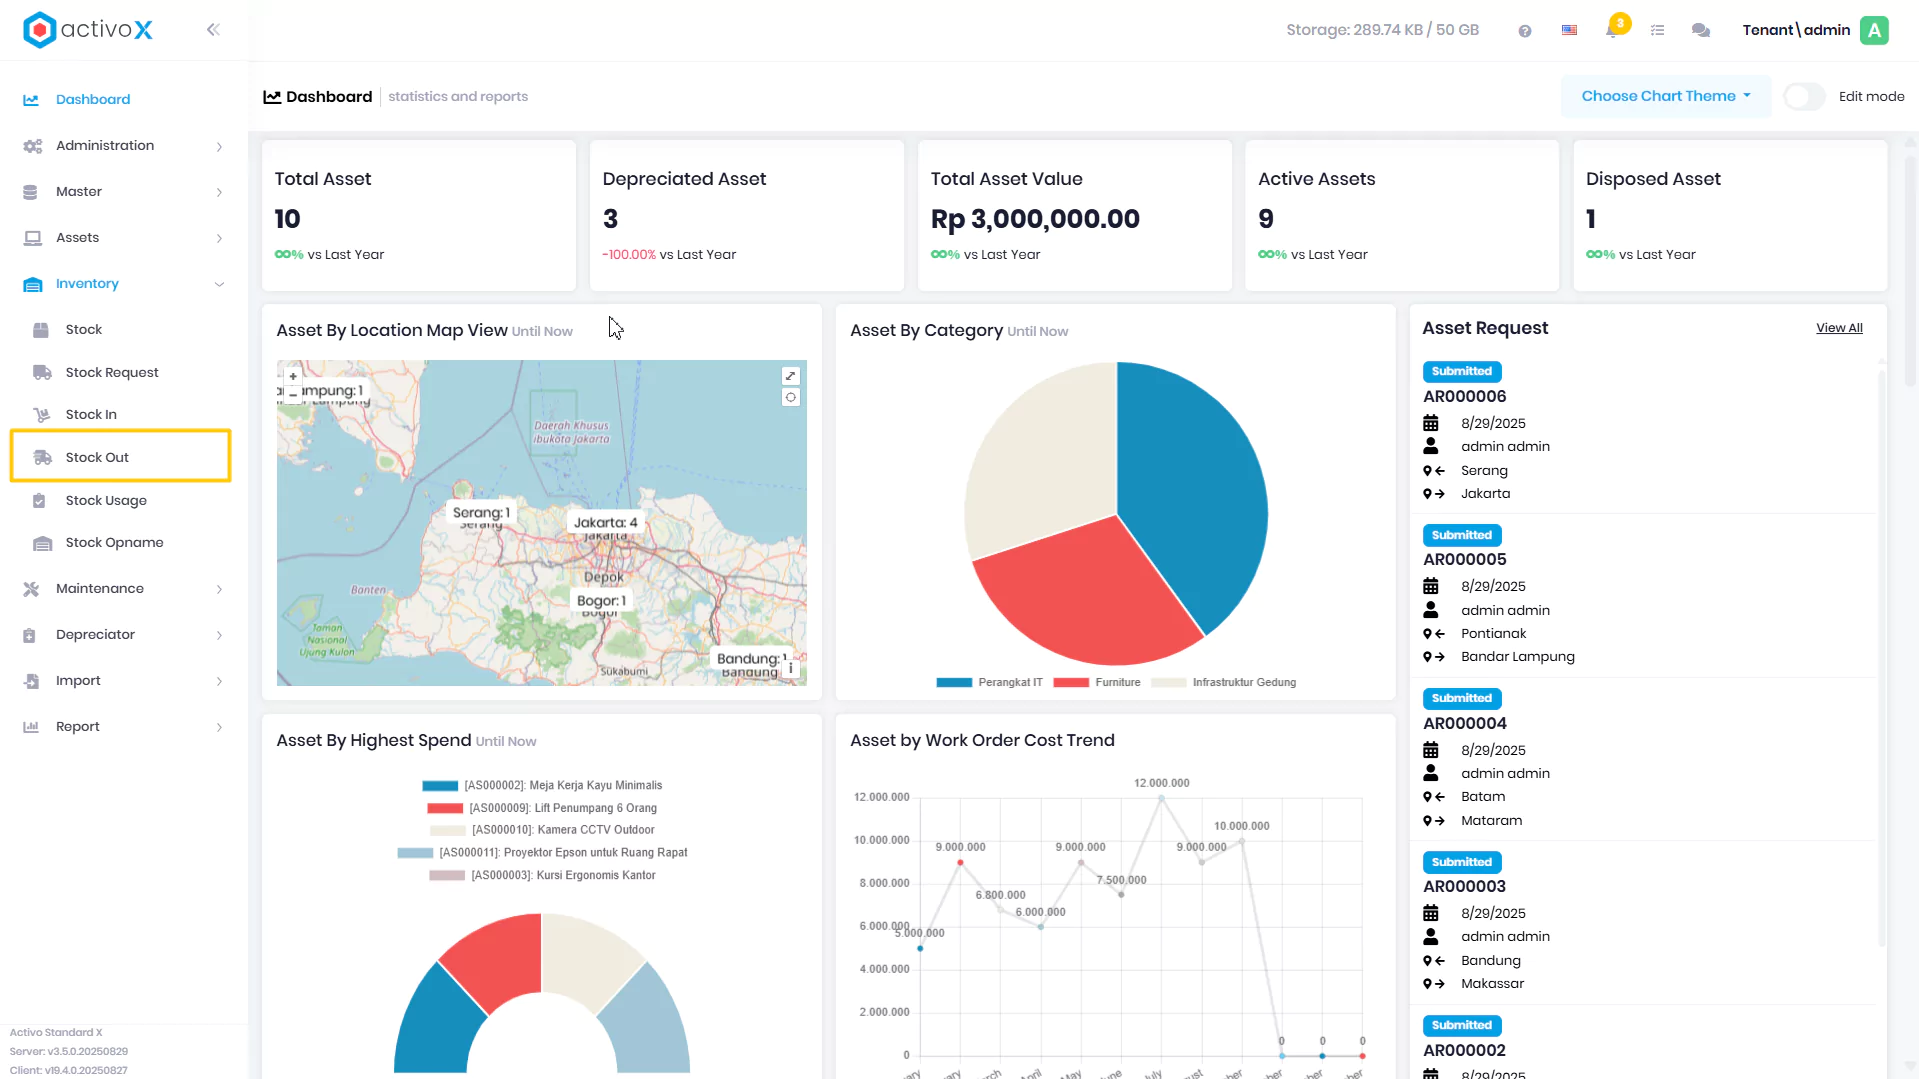Click the Stock Opname warehouse icon
1919x1079 pixels.
point(42,543)
